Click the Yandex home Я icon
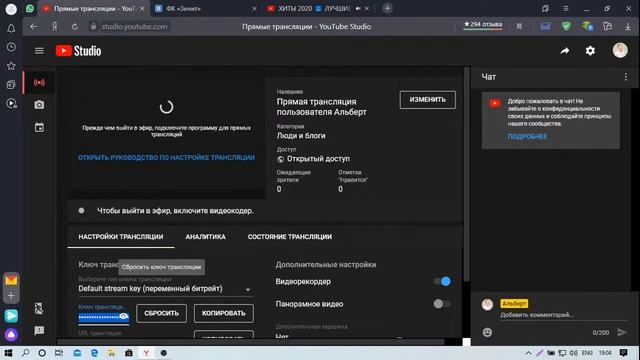 pos(54,27)
